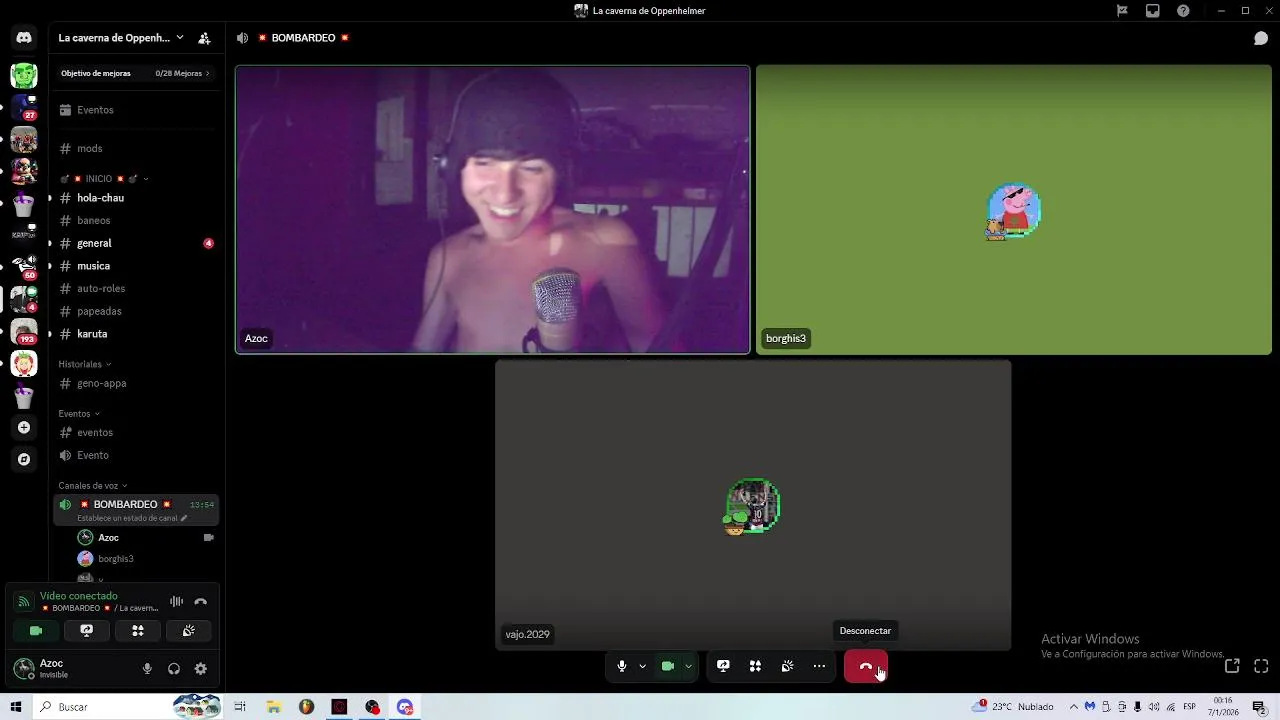Viewport: 1280px width, 720px height.
Task: Open the chat bubble icon at top right
Action: click(x=1261, y=38)
